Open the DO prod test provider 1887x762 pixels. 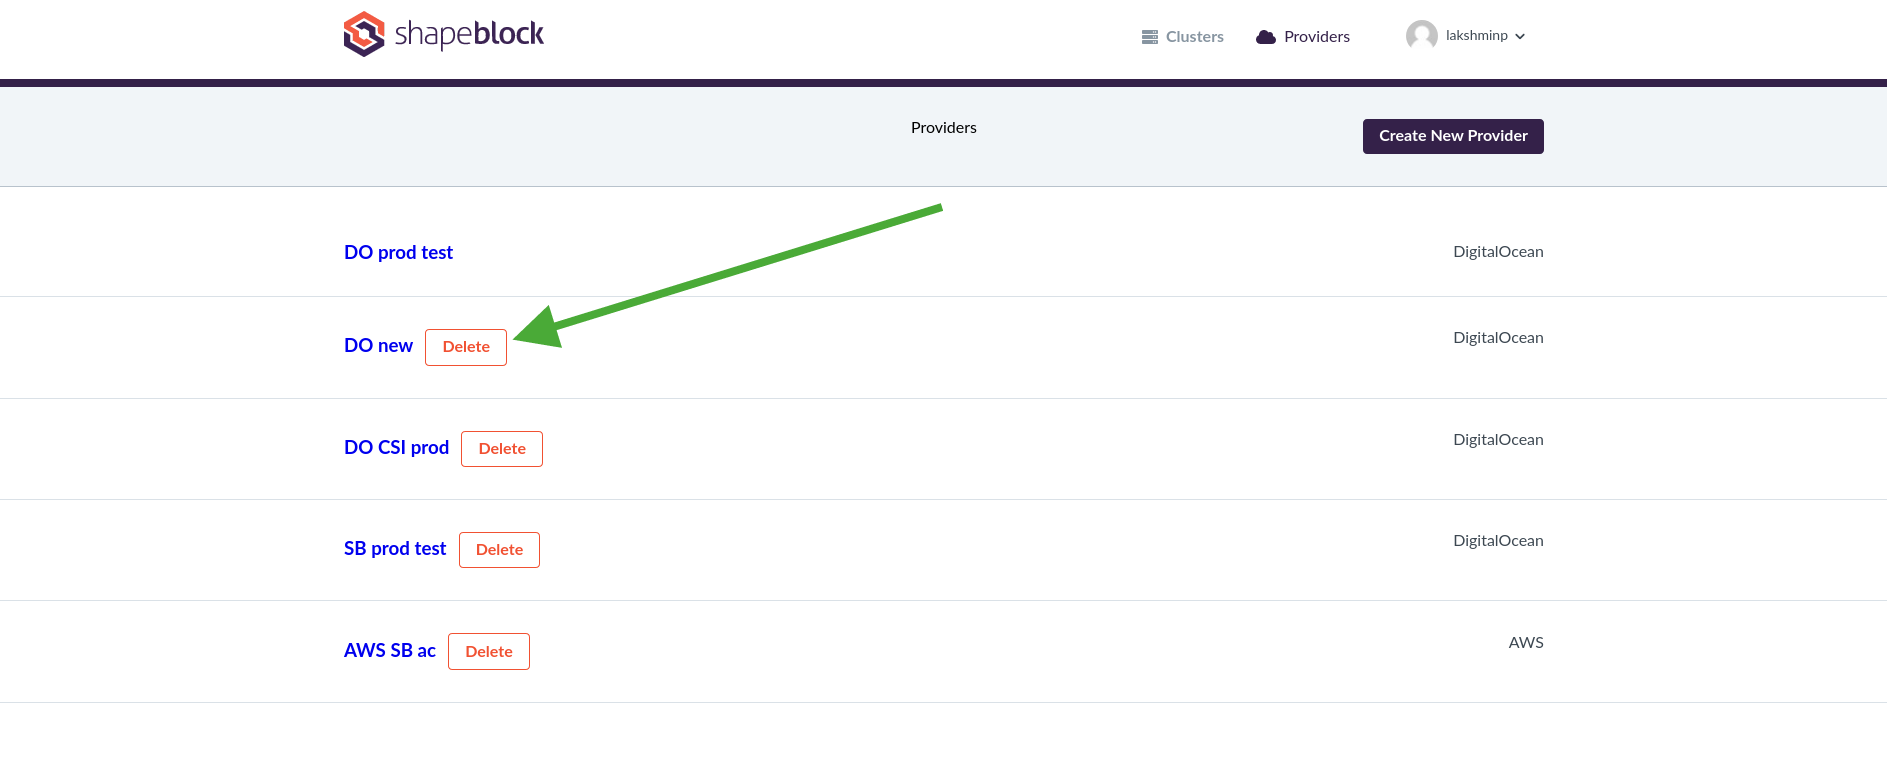coord(398,253)
